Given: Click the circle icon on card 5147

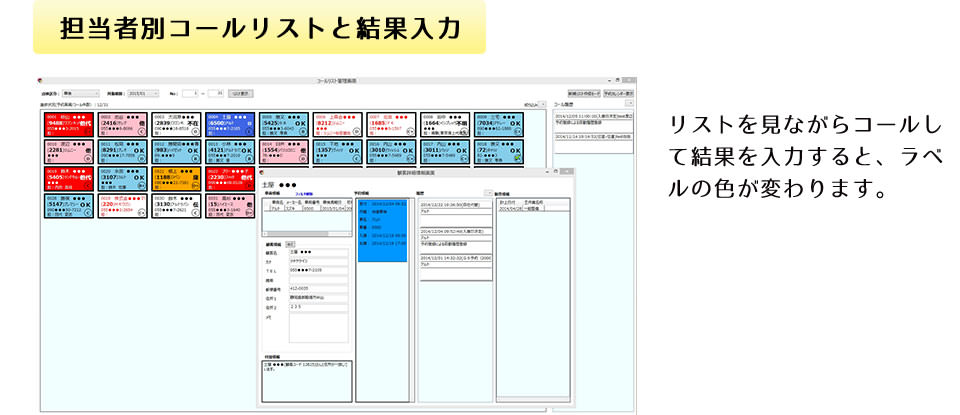Looking at the screenshot, I should [89, 212].
